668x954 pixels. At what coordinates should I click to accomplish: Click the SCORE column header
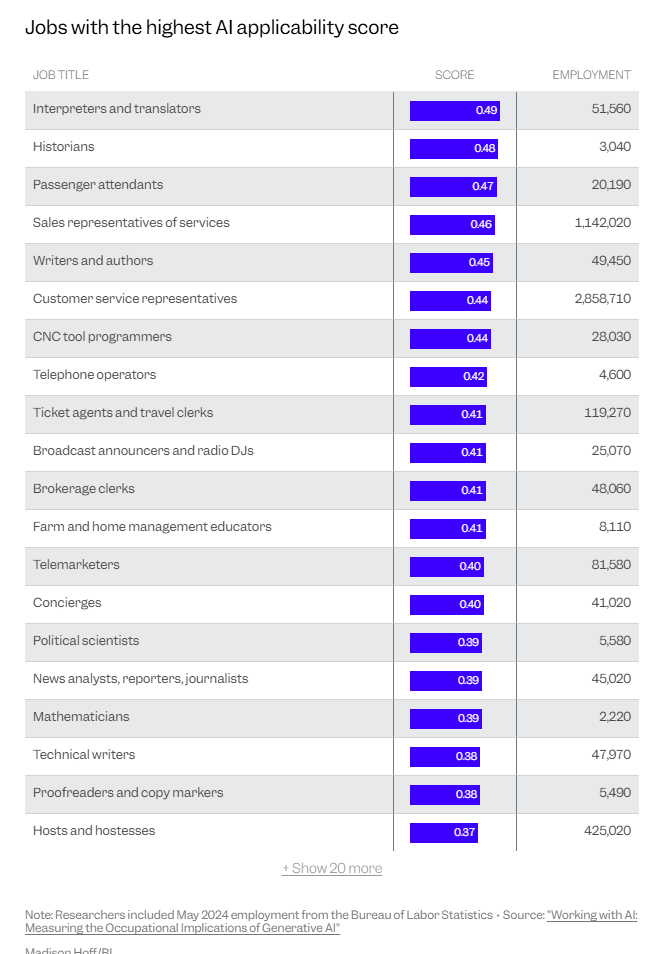coord(454,75)
